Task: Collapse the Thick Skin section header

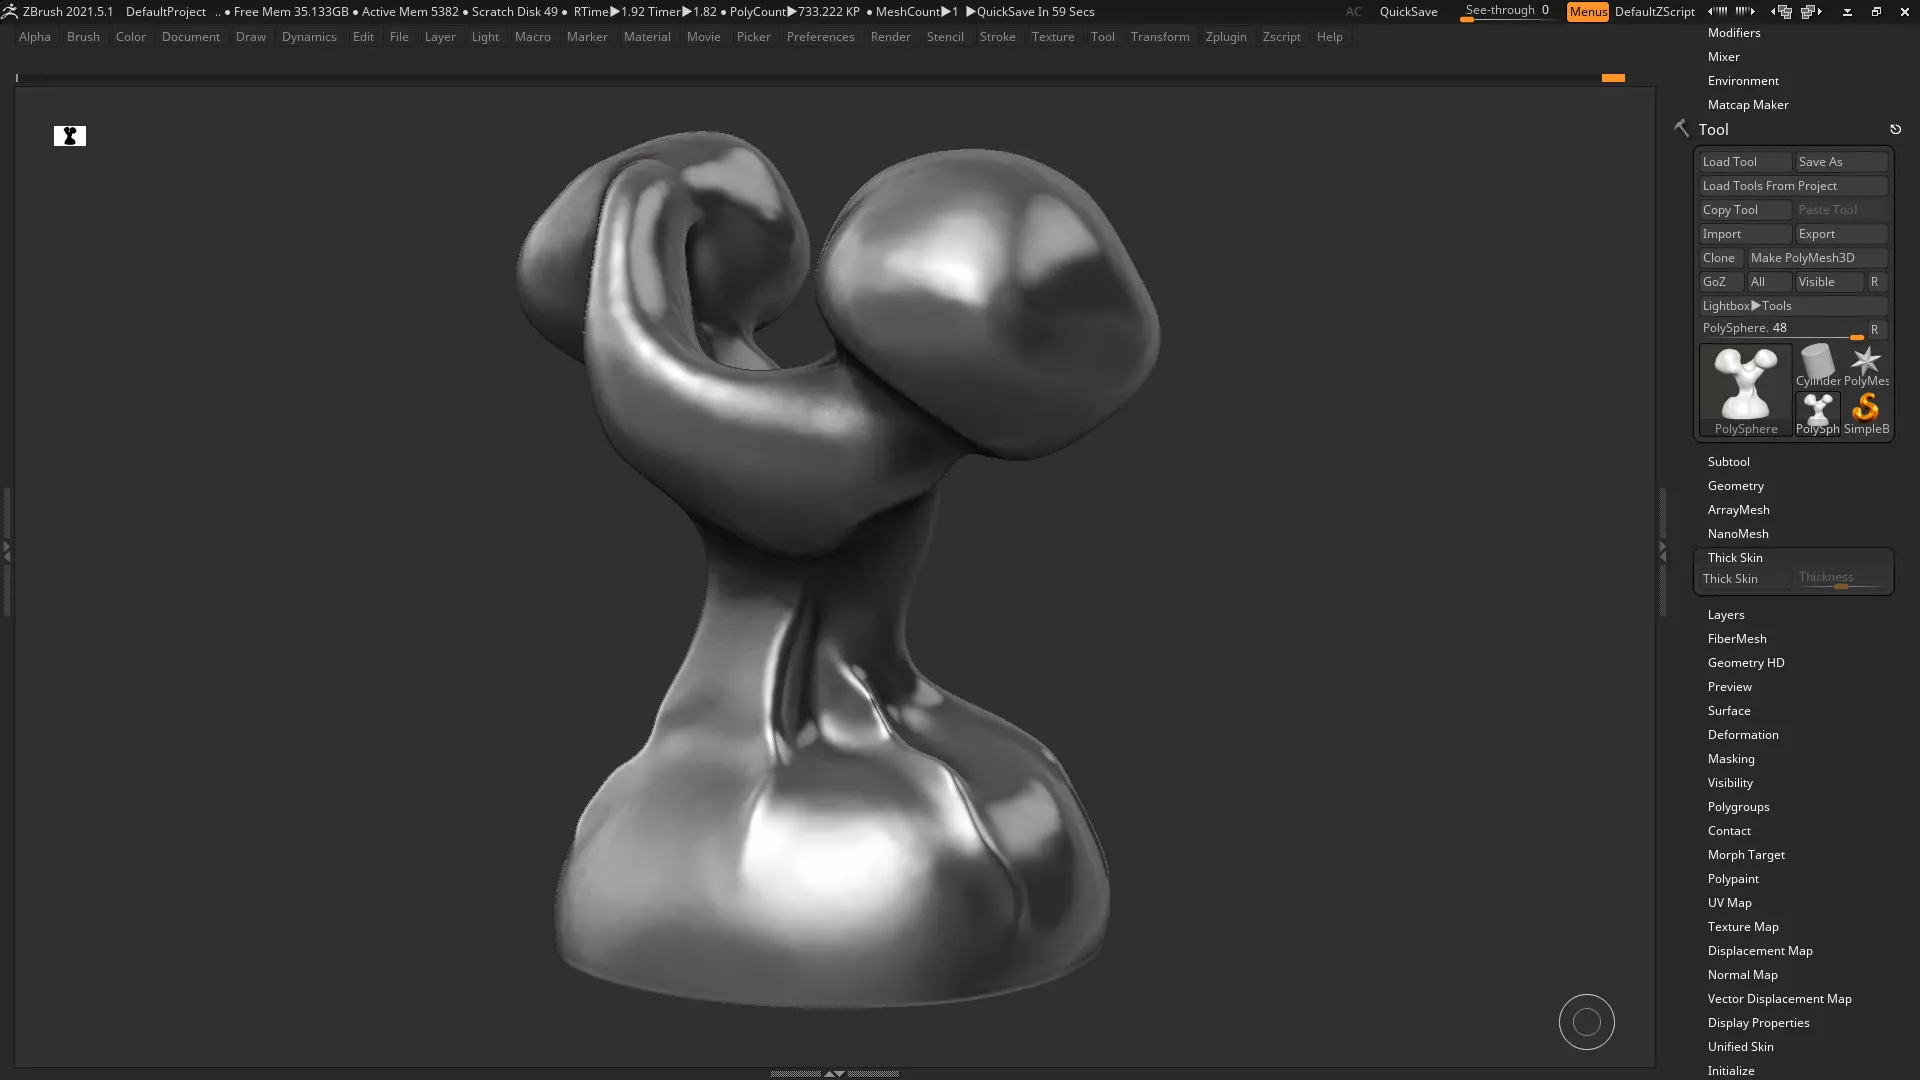Action: coord(1735,558)
